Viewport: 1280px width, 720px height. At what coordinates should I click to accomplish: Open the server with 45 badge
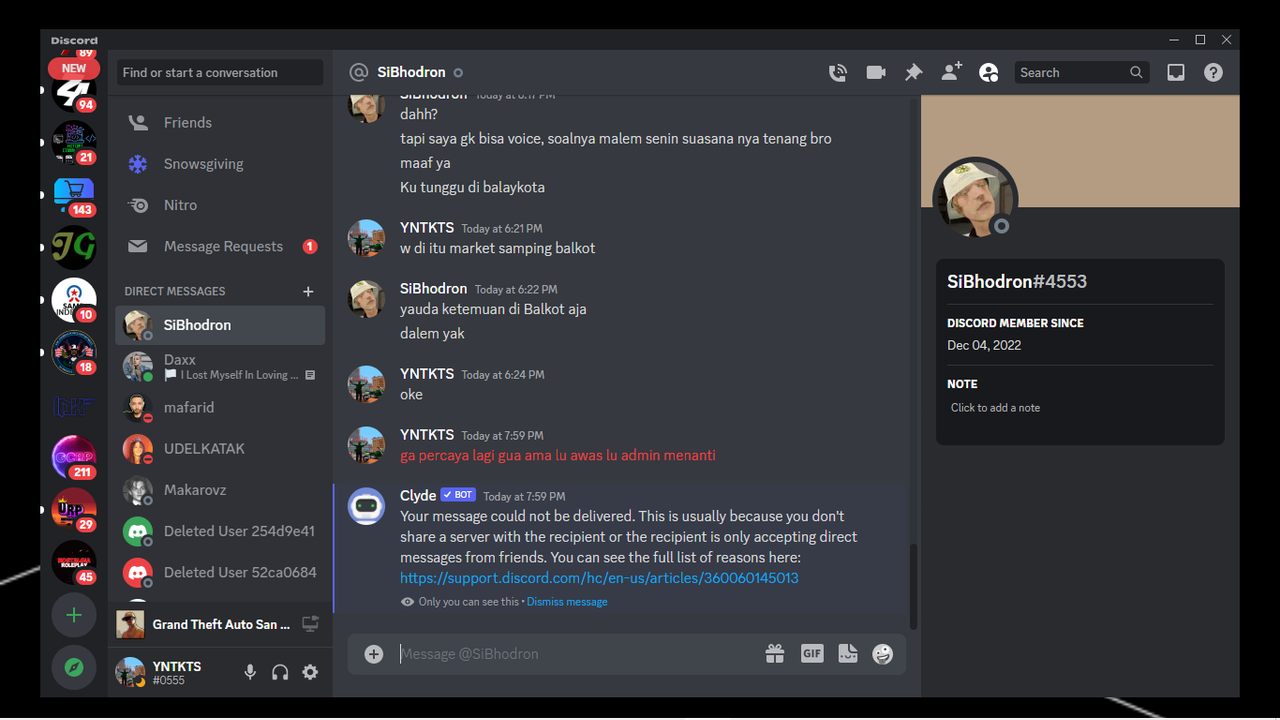[74, 562]
